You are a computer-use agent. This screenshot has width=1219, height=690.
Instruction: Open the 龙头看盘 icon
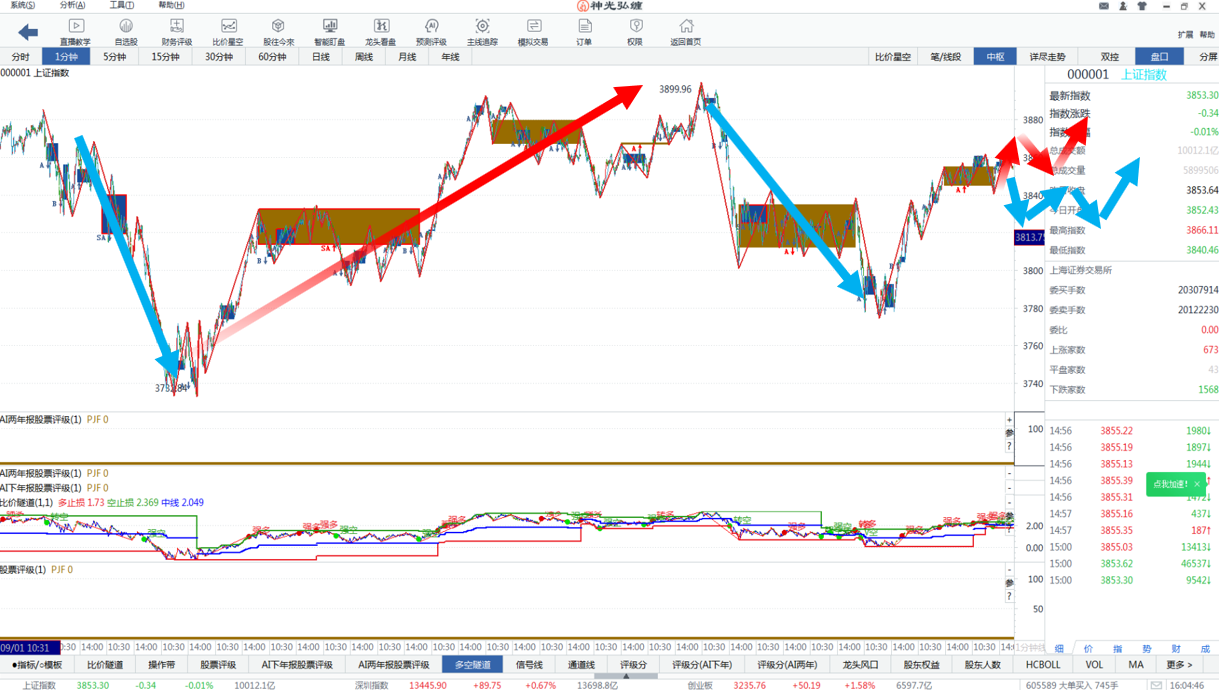tap(380, 31)
